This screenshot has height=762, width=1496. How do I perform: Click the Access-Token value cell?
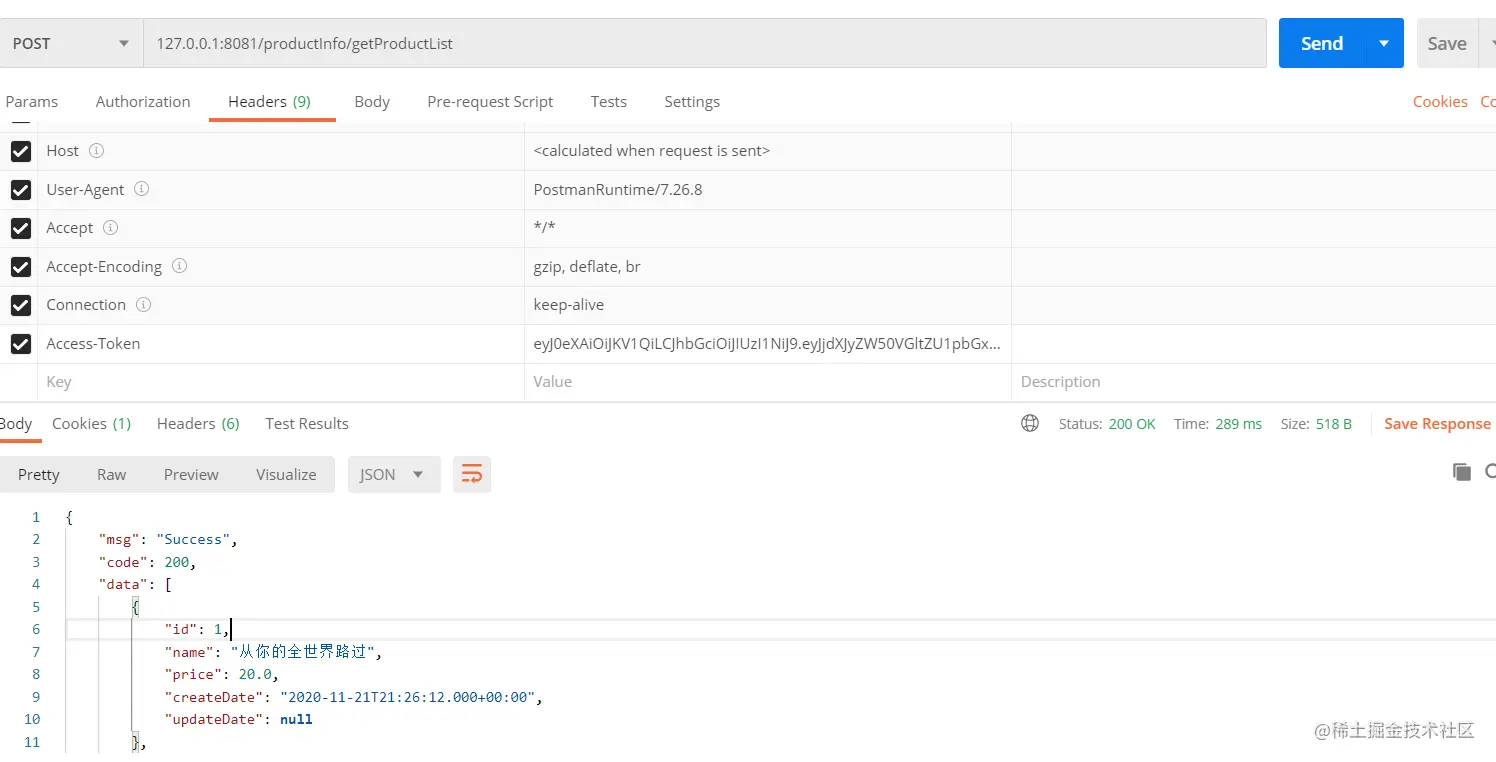[767, 343]
